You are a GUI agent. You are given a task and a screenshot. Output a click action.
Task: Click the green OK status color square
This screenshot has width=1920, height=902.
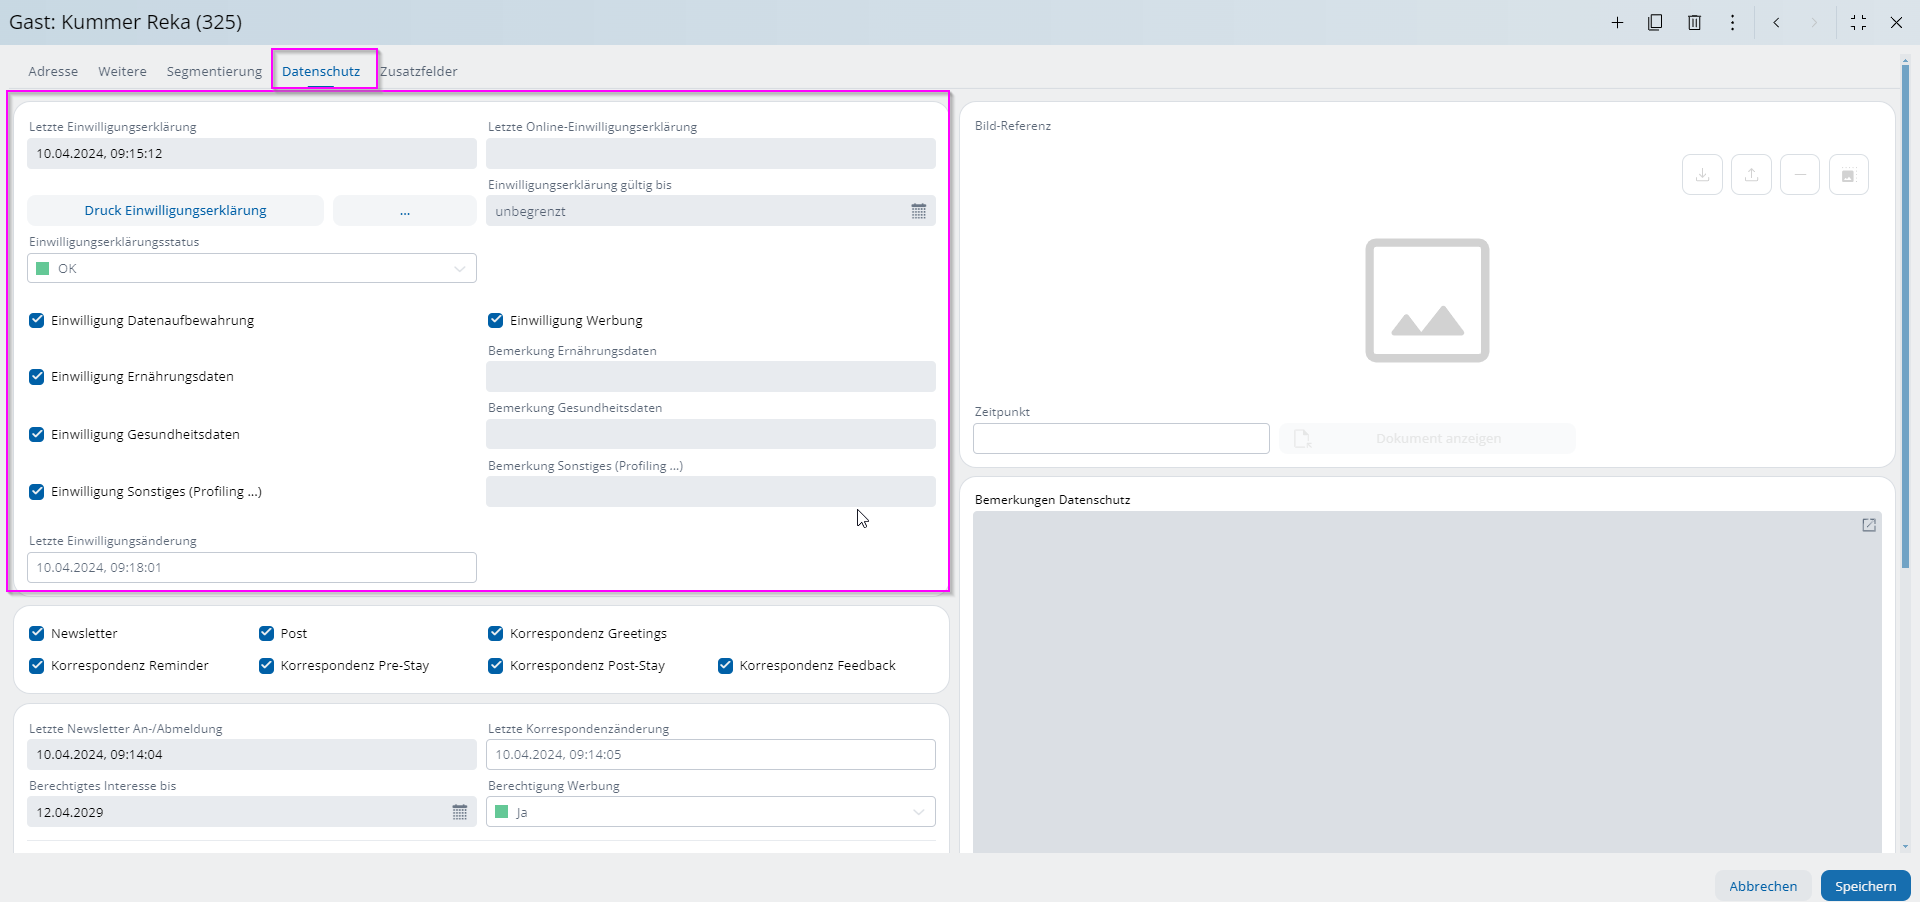tap(42, 268)
